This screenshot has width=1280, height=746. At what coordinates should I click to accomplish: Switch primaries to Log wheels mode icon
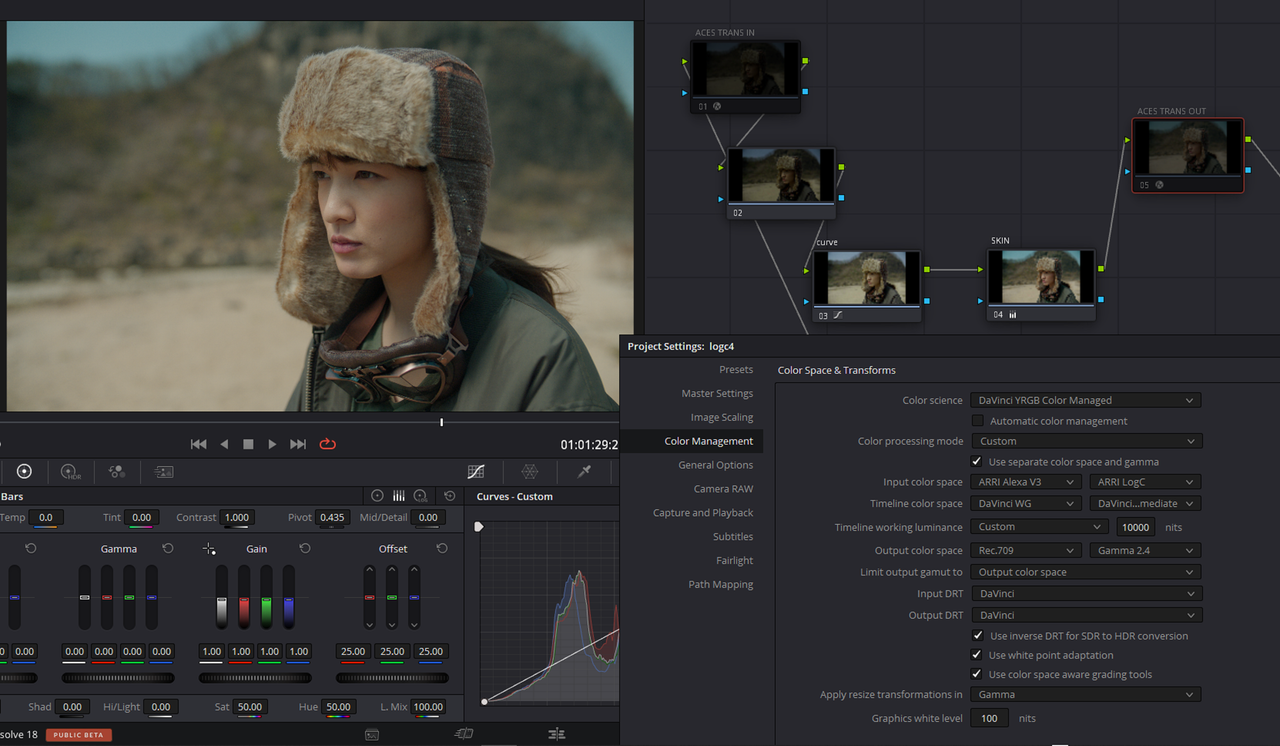click(421, 496)
